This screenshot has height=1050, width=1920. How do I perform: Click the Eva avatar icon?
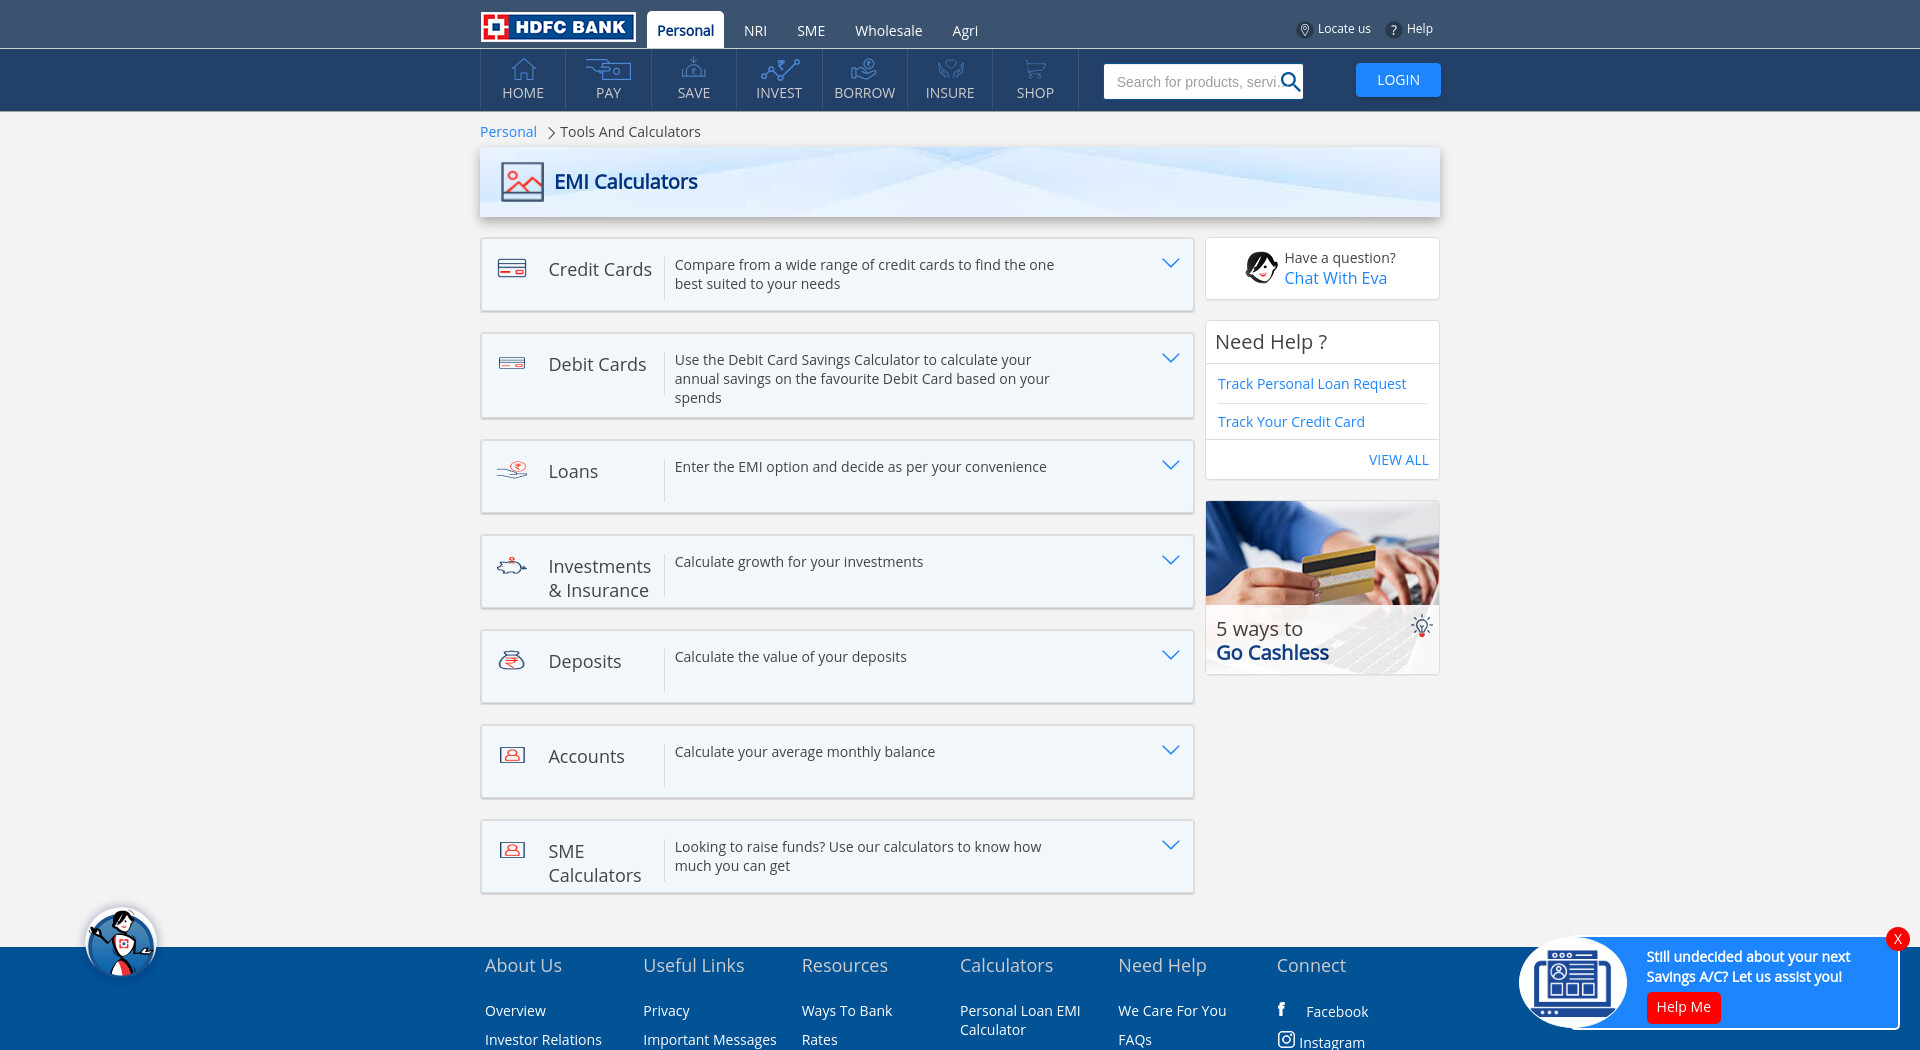click(x=1261, y=267)
